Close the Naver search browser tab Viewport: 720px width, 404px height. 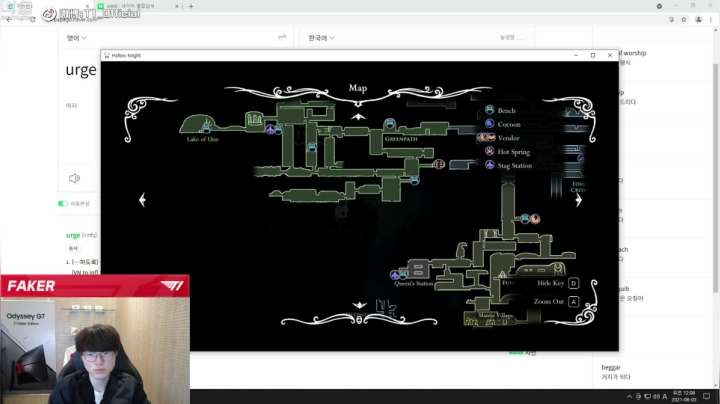tap(176, 6)
